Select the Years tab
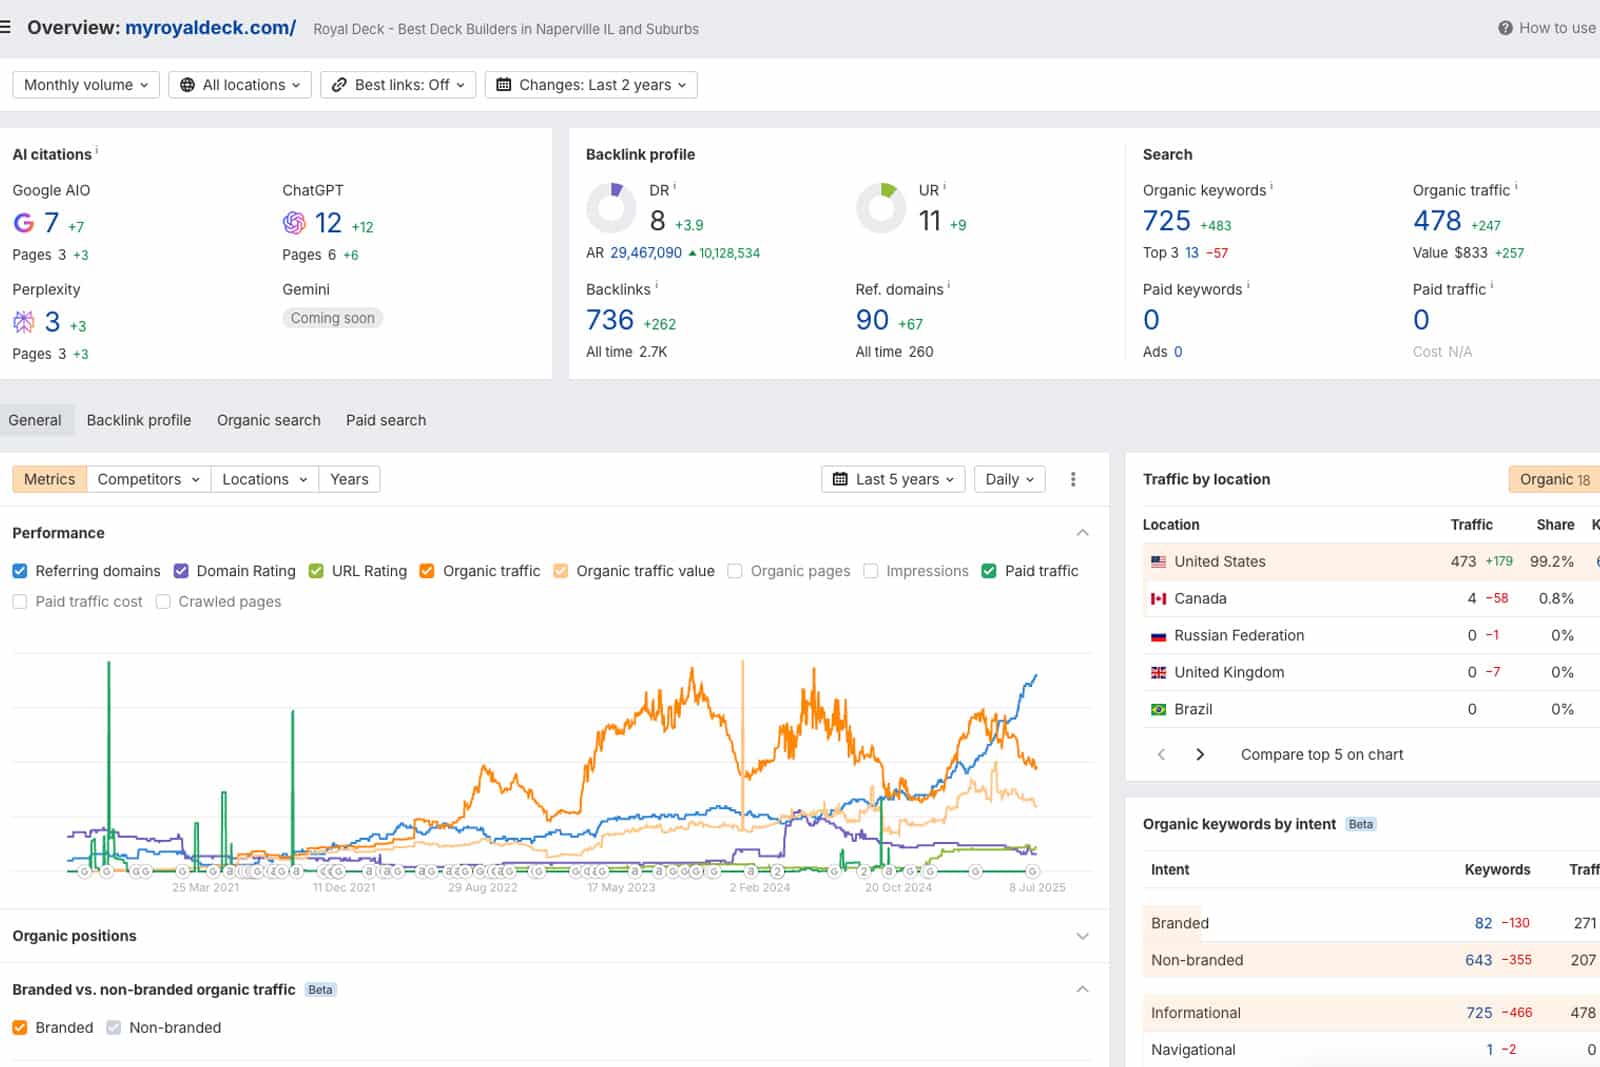 pyautogui.click(x=349, y=479)
